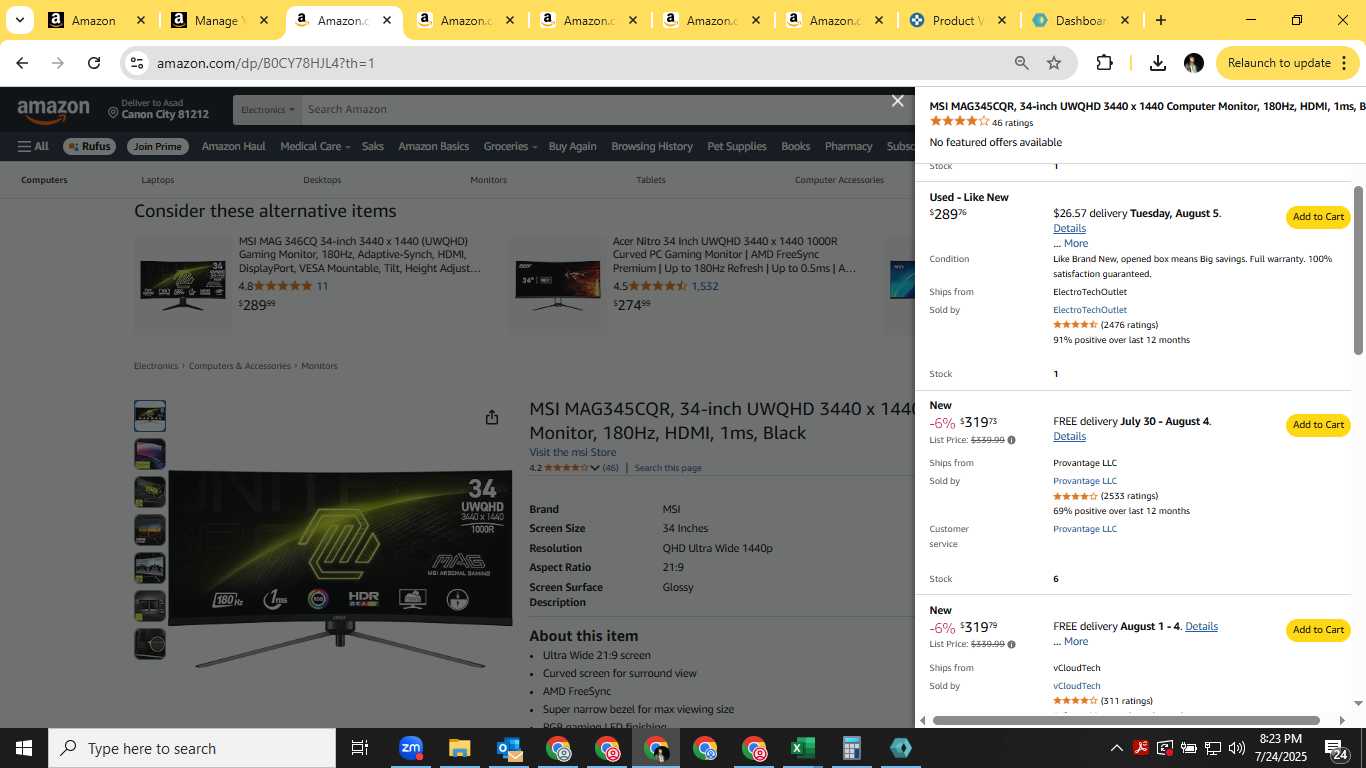Open the Windows Start menu

point(23,748)
